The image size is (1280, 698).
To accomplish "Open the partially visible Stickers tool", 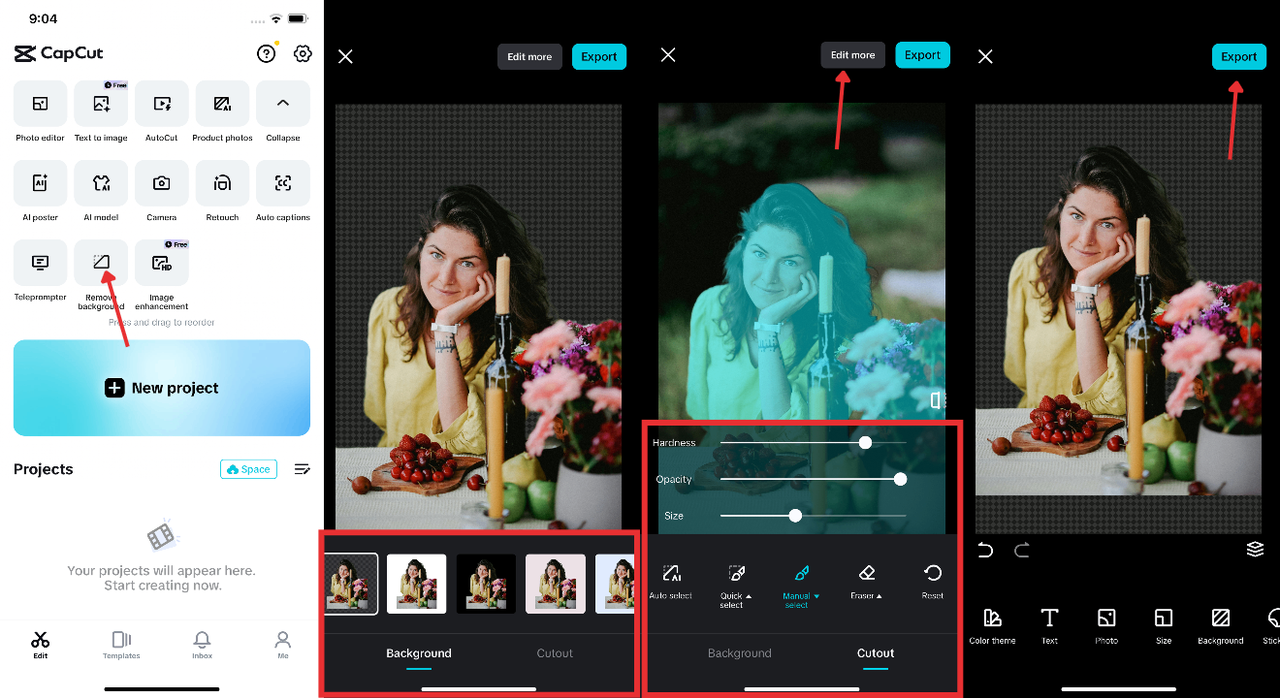I will (1271, 626).
